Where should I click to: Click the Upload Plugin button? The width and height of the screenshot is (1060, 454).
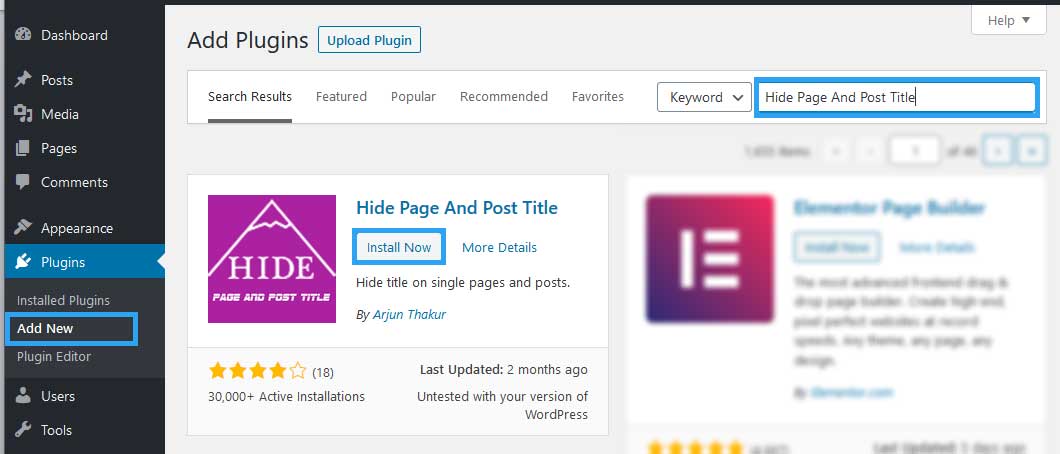pos(369,40)
